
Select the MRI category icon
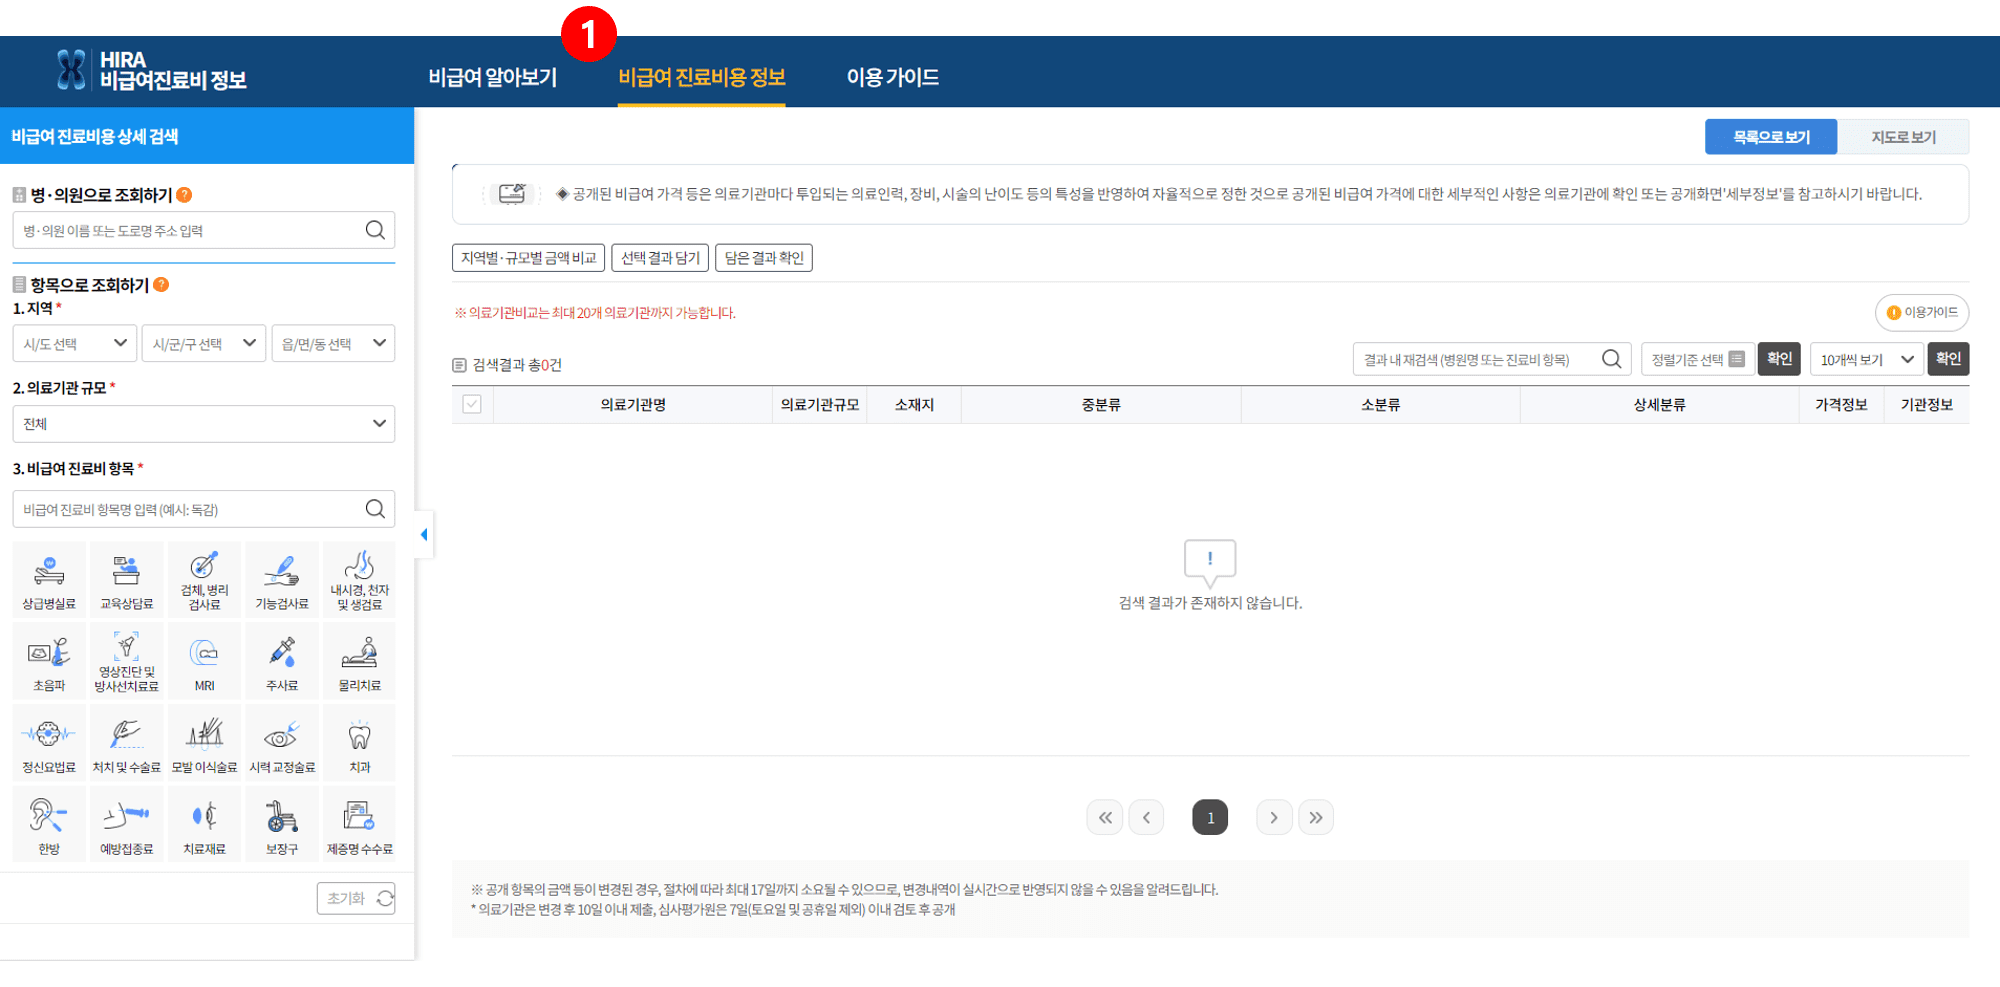point(204,660)
